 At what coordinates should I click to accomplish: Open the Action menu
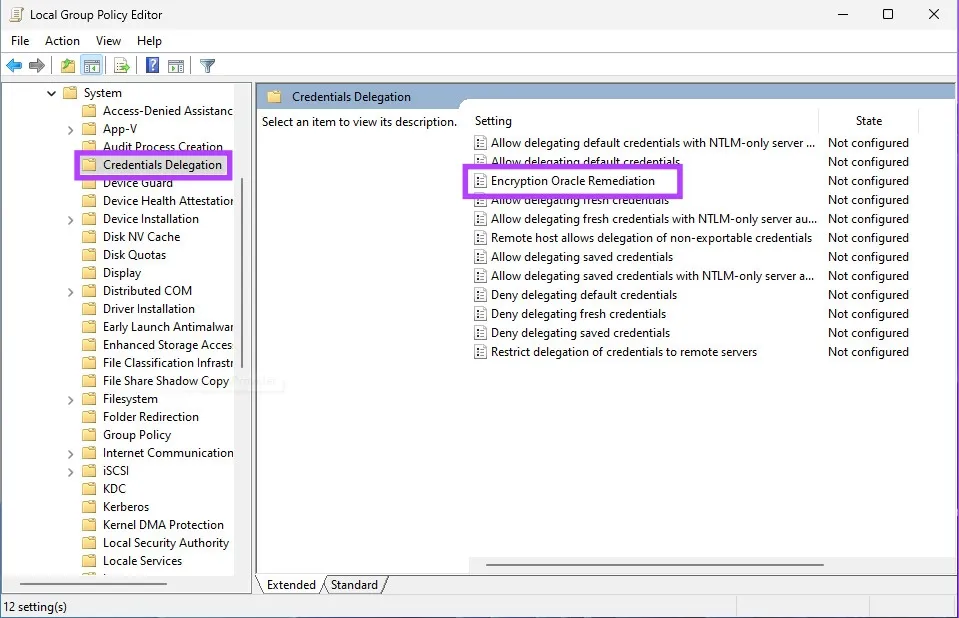pyautogui.click(x=62, y=41)
